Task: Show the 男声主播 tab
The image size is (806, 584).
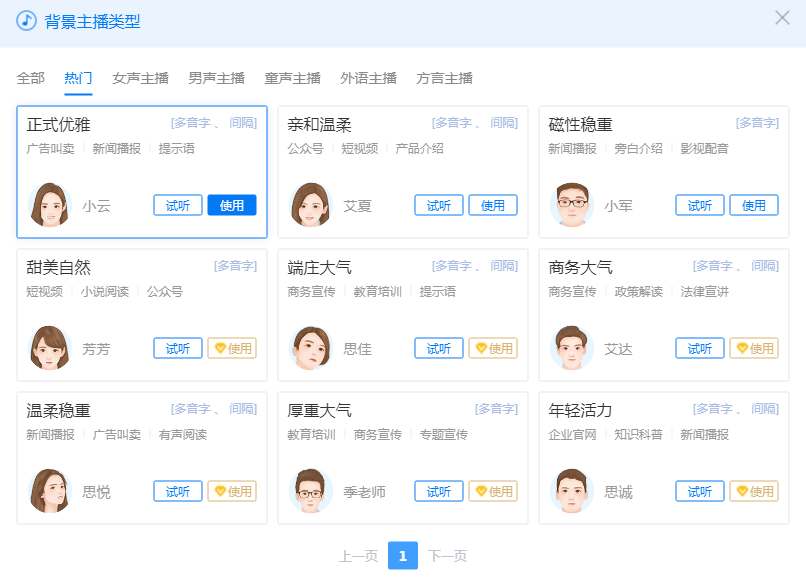Action: [216, 78]
